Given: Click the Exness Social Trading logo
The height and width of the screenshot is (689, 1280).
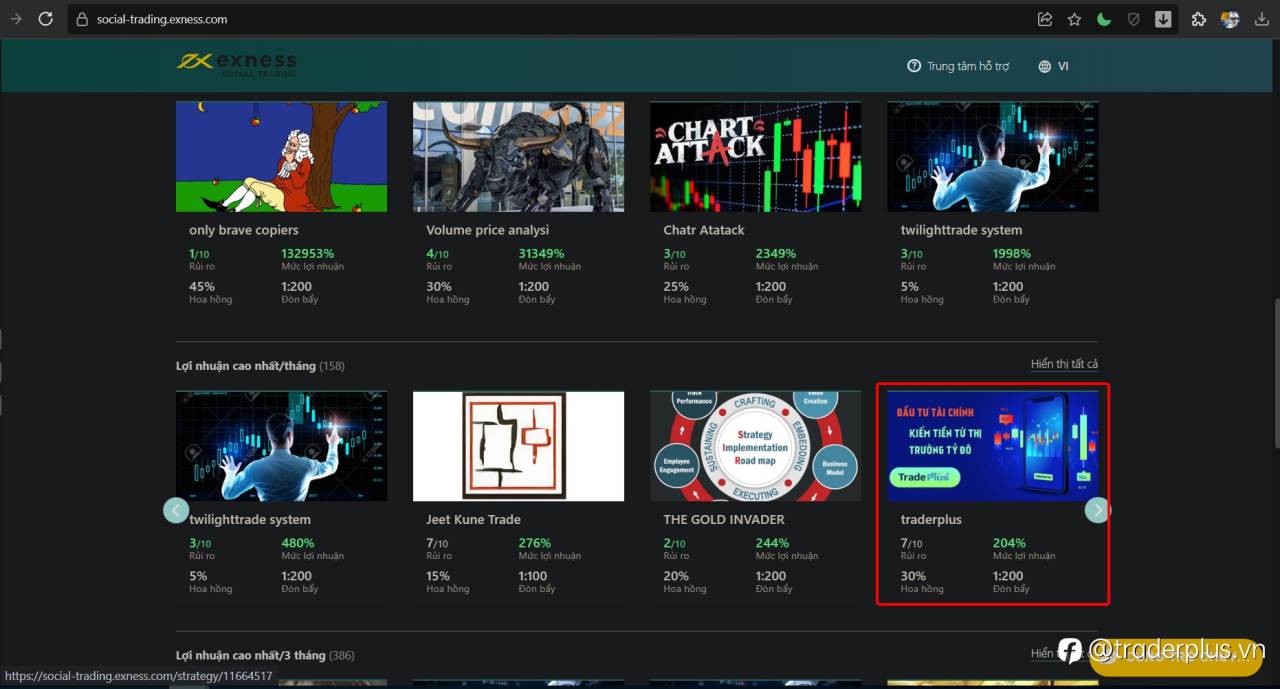Looking at the screenshot, I should pos(237,64).
